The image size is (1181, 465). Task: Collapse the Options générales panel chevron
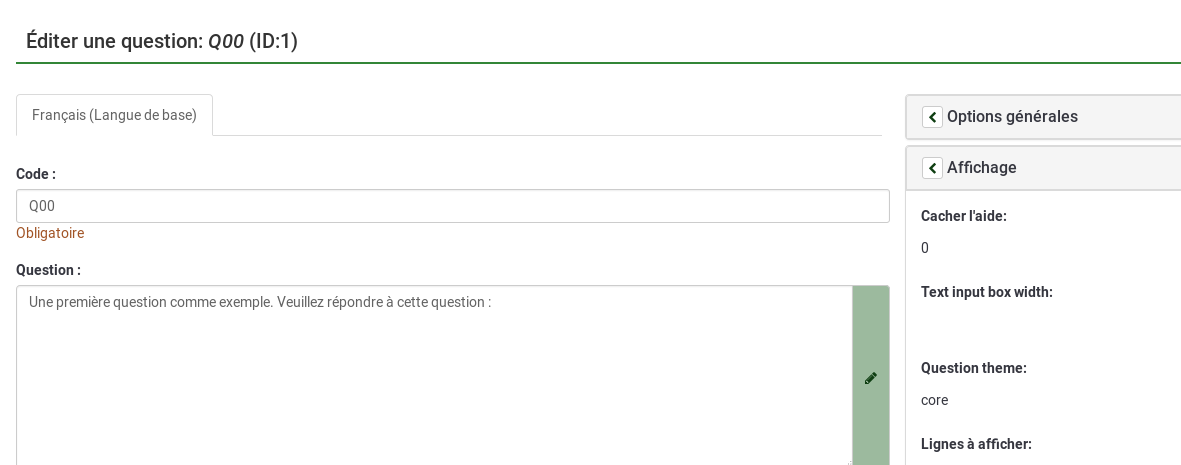point(932,117)
